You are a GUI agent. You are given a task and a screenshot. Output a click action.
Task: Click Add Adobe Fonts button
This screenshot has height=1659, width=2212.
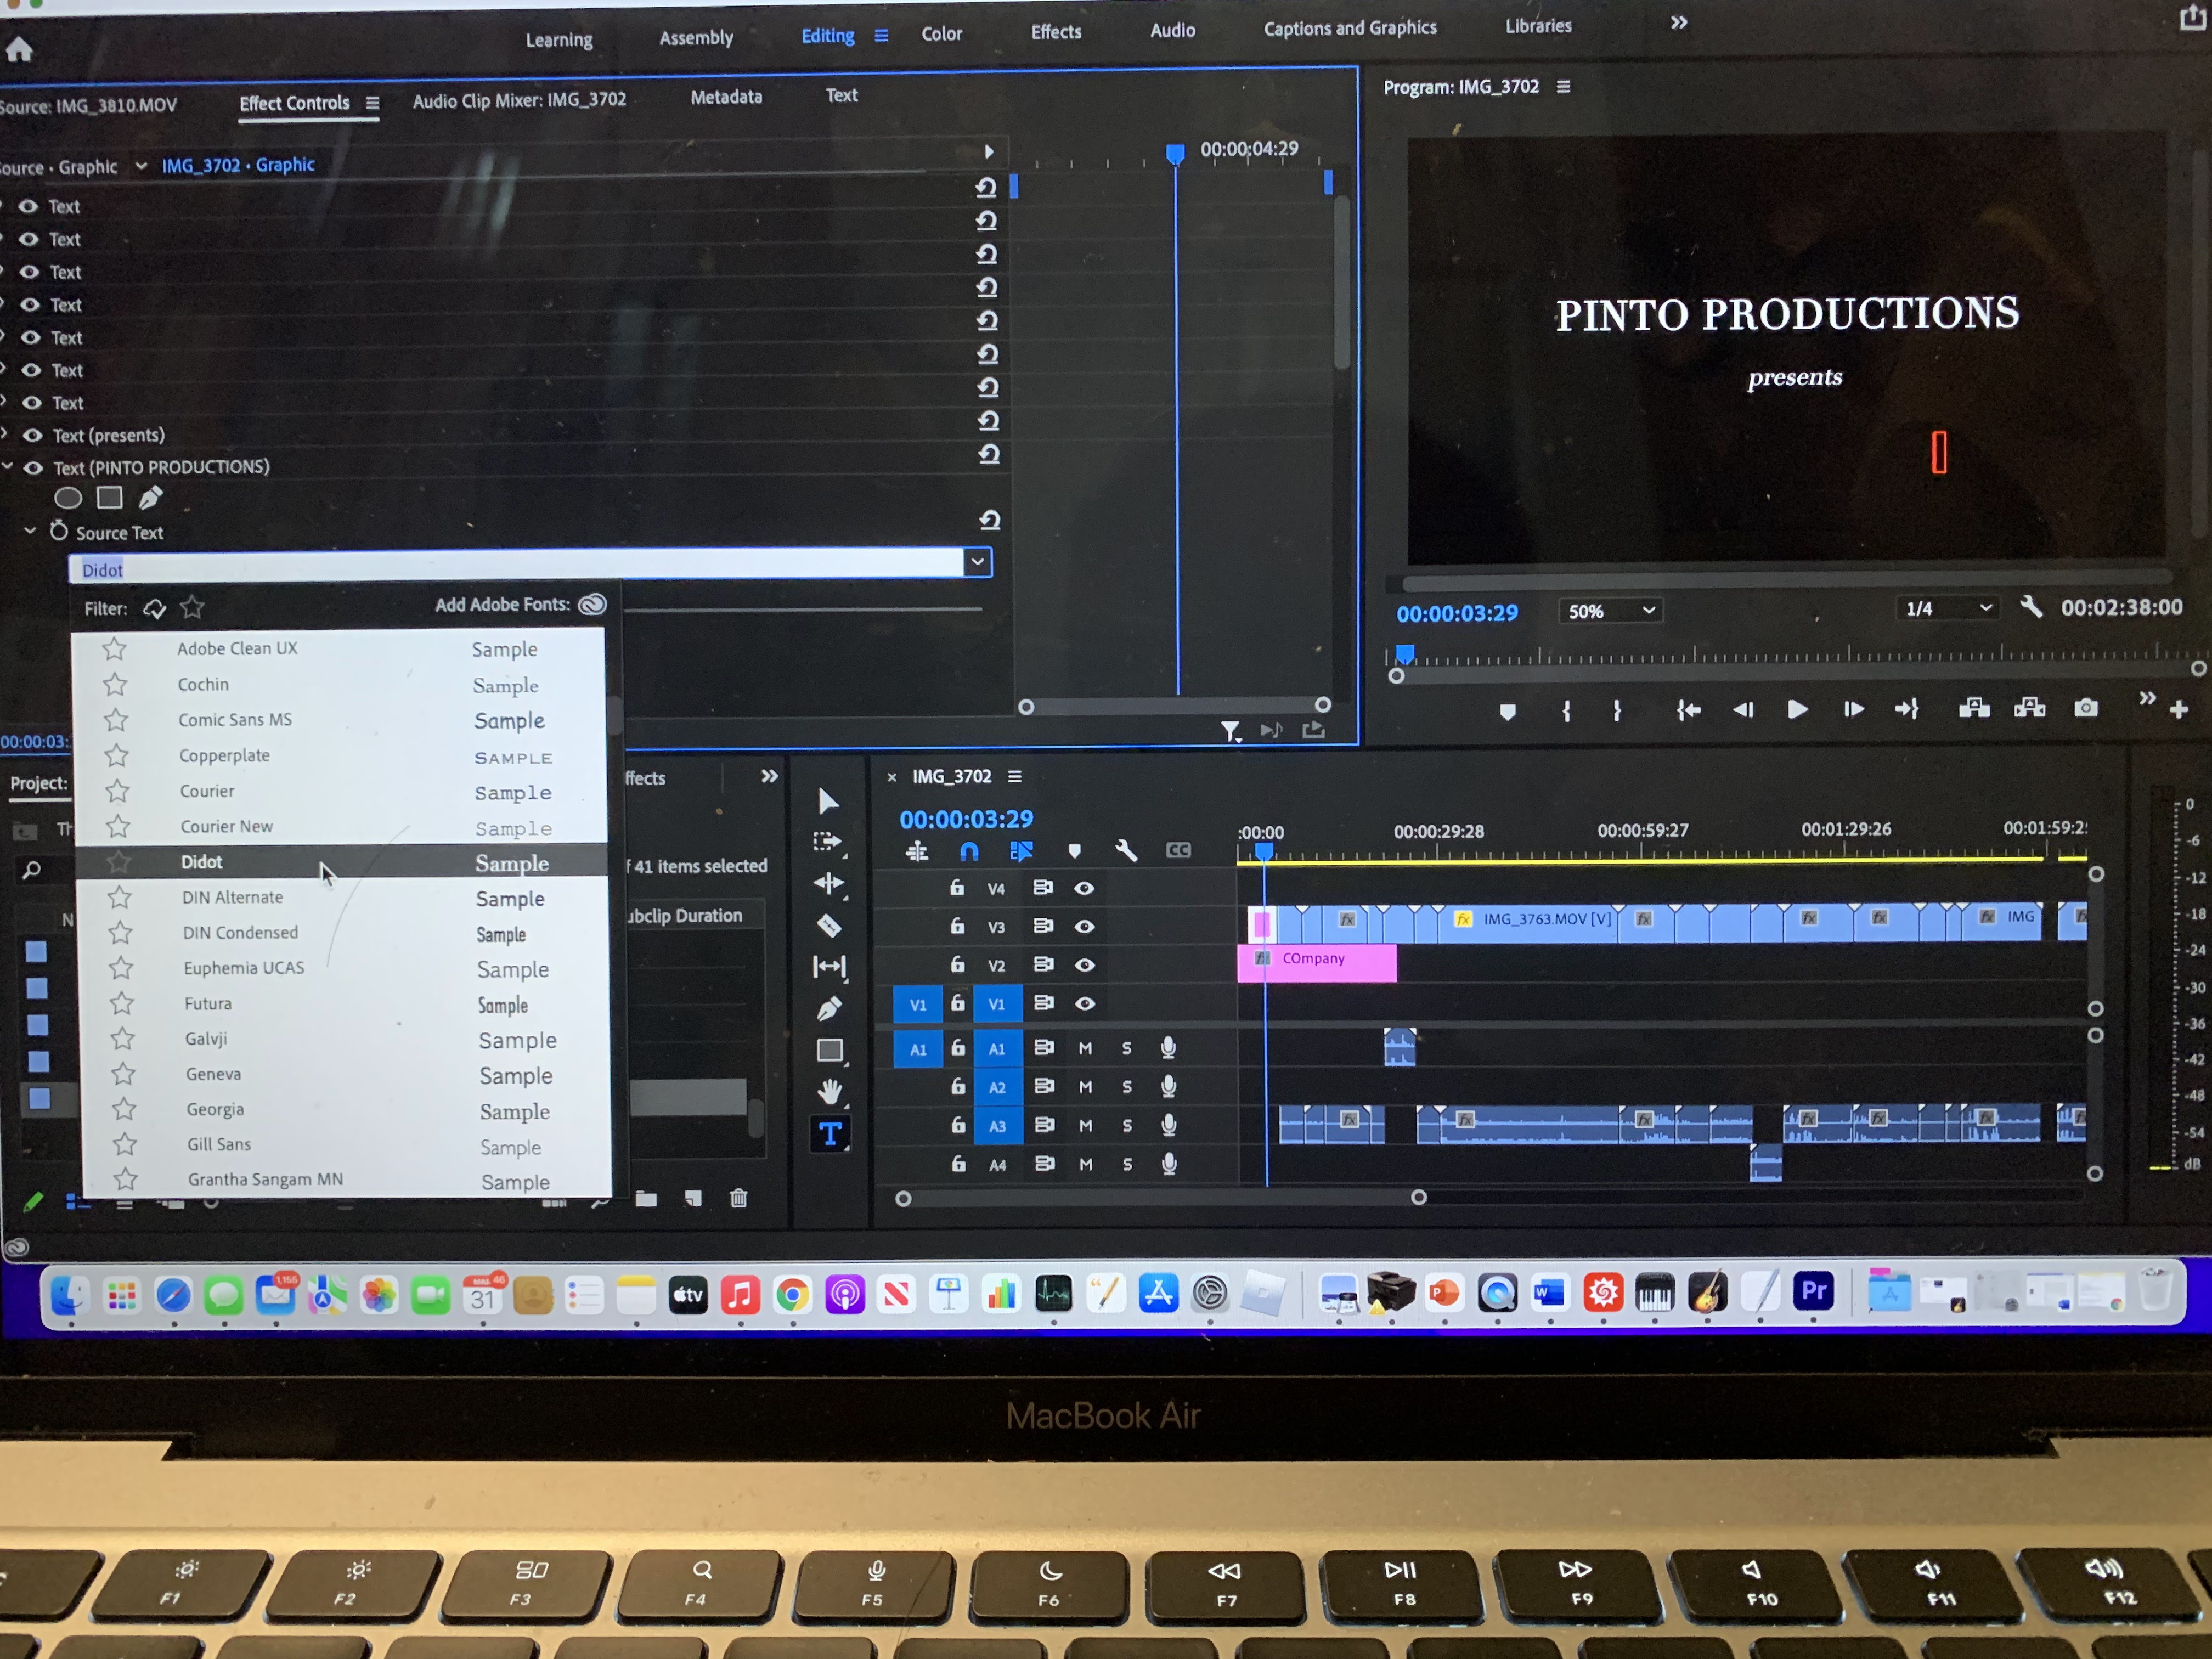592,604
